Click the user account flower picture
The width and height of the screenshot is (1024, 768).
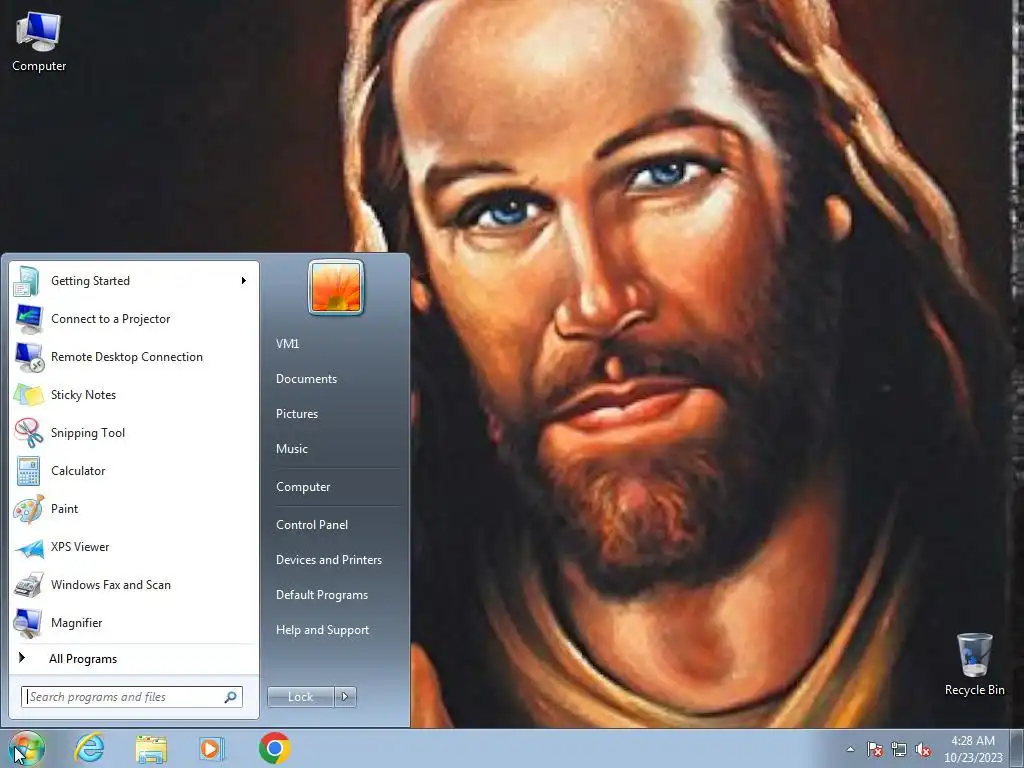(336, 287)
